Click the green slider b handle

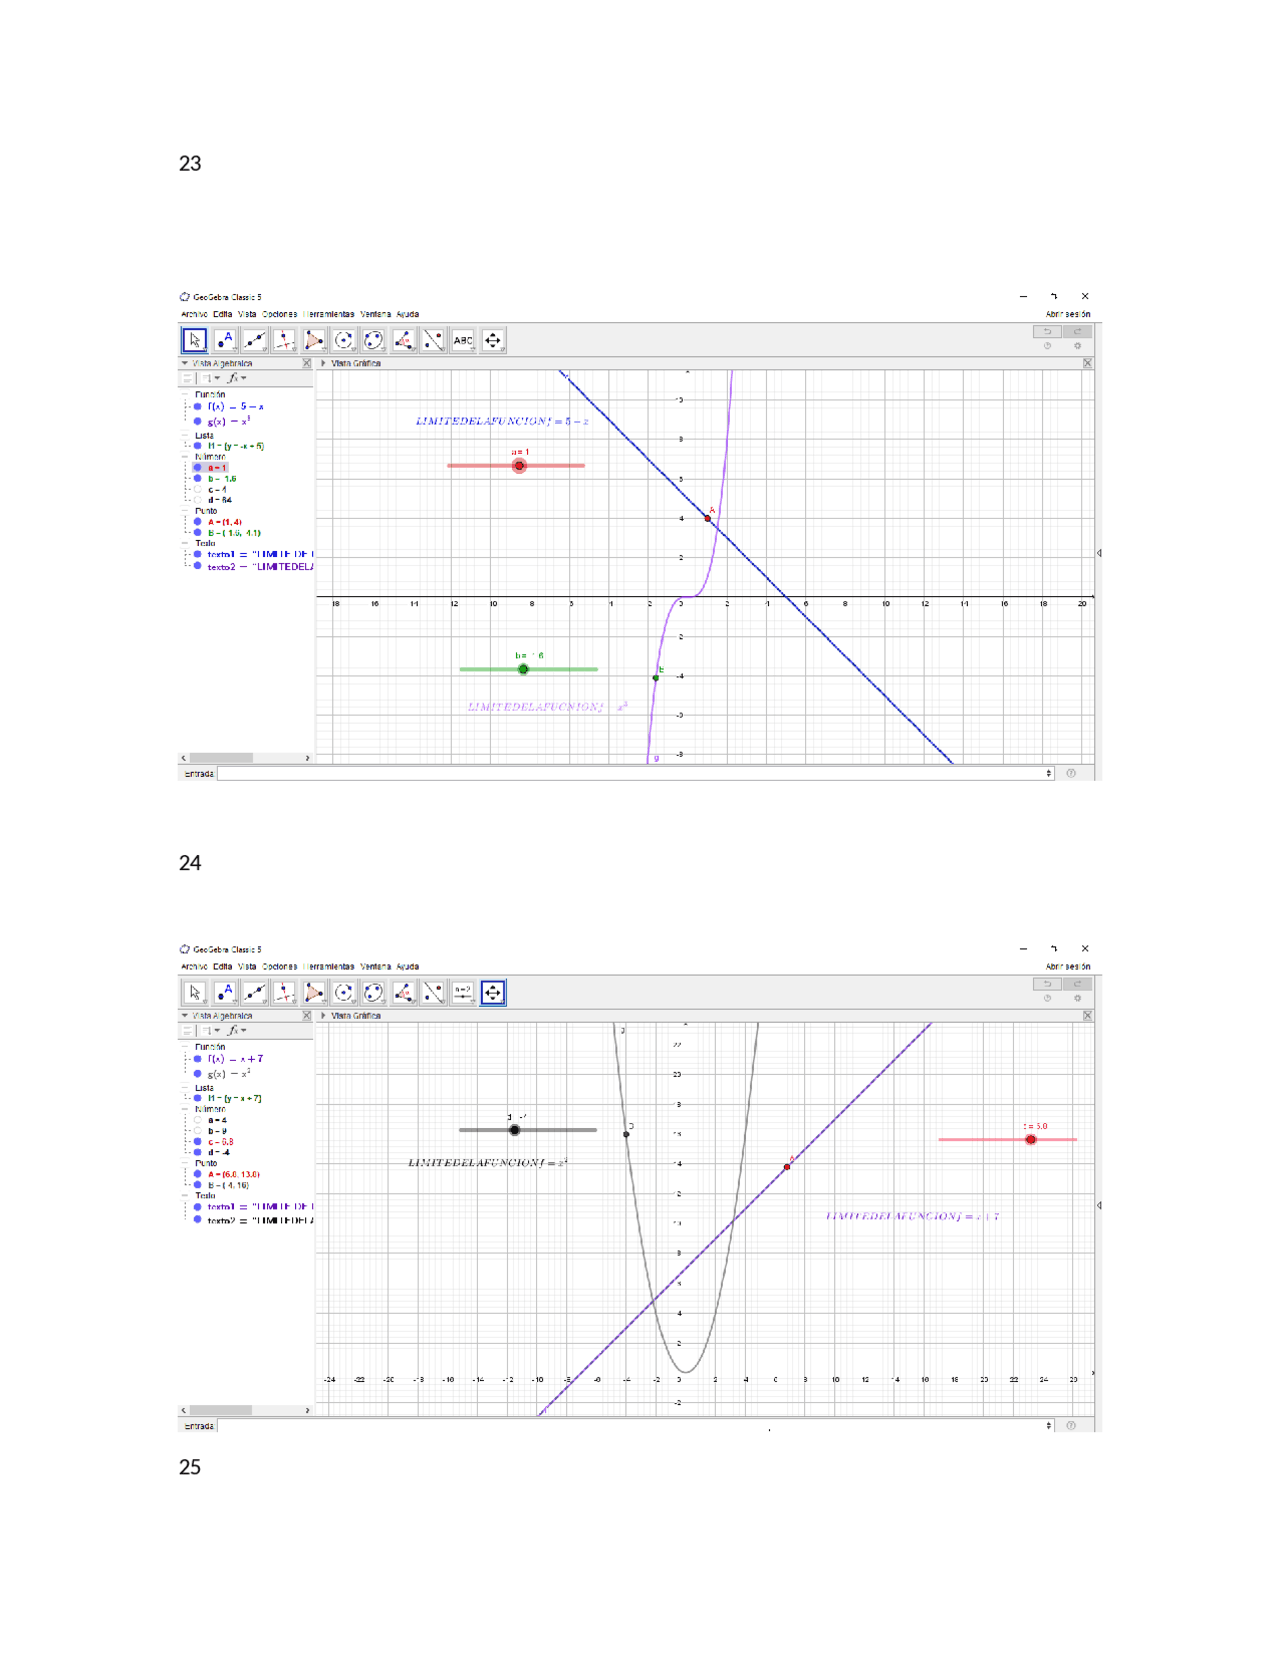click(523, 669)
